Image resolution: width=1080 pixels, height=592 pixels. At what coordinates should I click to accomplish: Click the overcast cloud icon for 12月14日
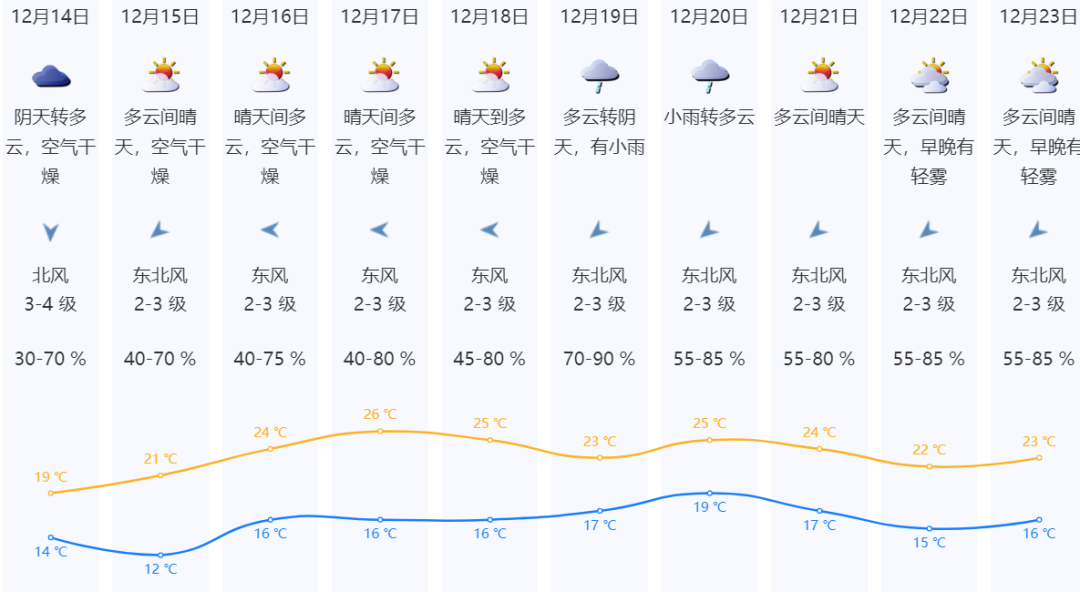point(50,75)
